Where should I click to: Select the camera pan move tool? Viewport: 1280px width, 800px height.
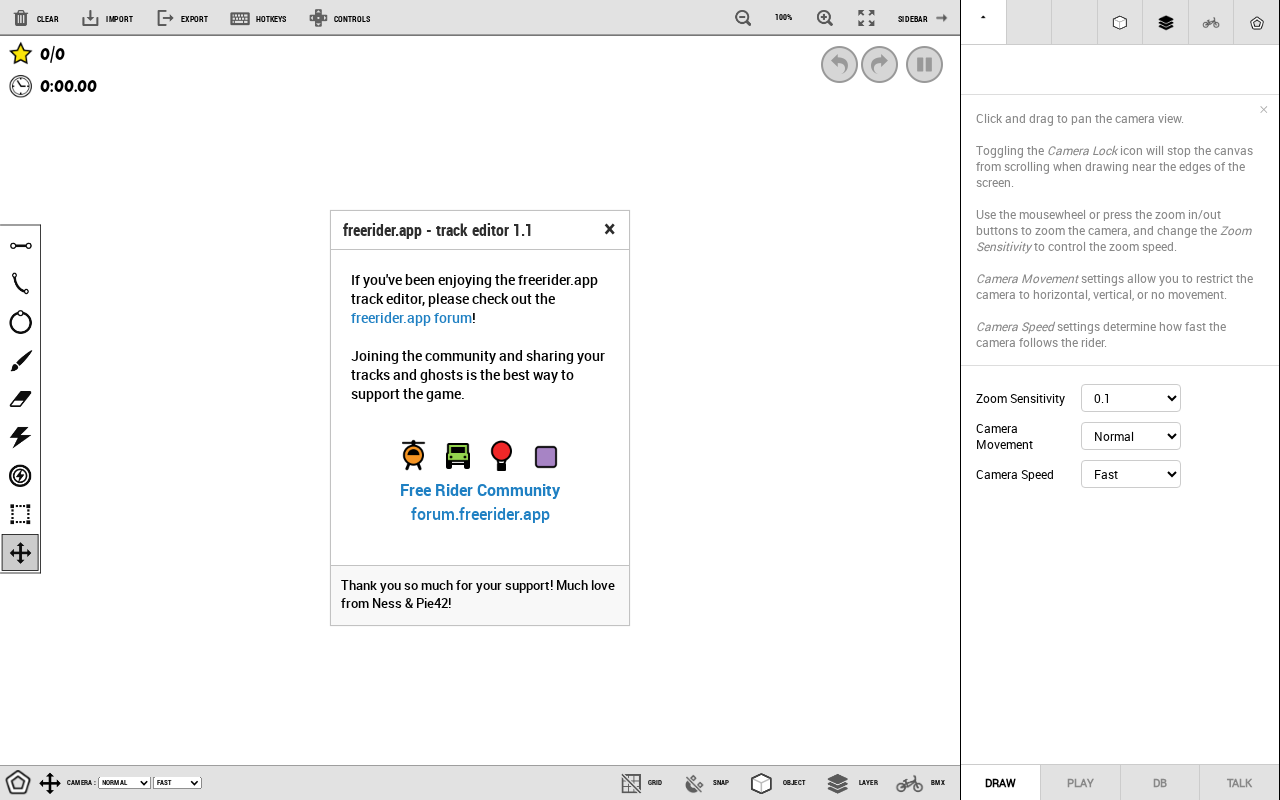[x=20, y=553]
